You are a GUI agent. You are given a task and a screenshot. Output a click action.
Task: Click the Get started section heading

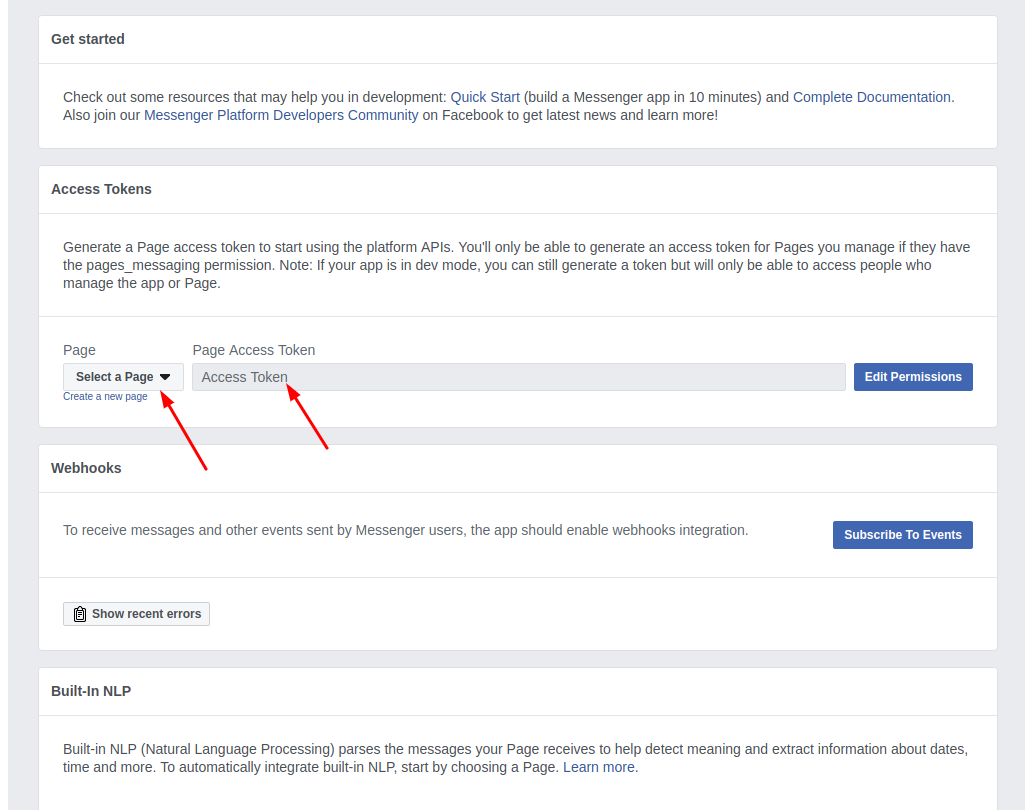click(88, 39)
